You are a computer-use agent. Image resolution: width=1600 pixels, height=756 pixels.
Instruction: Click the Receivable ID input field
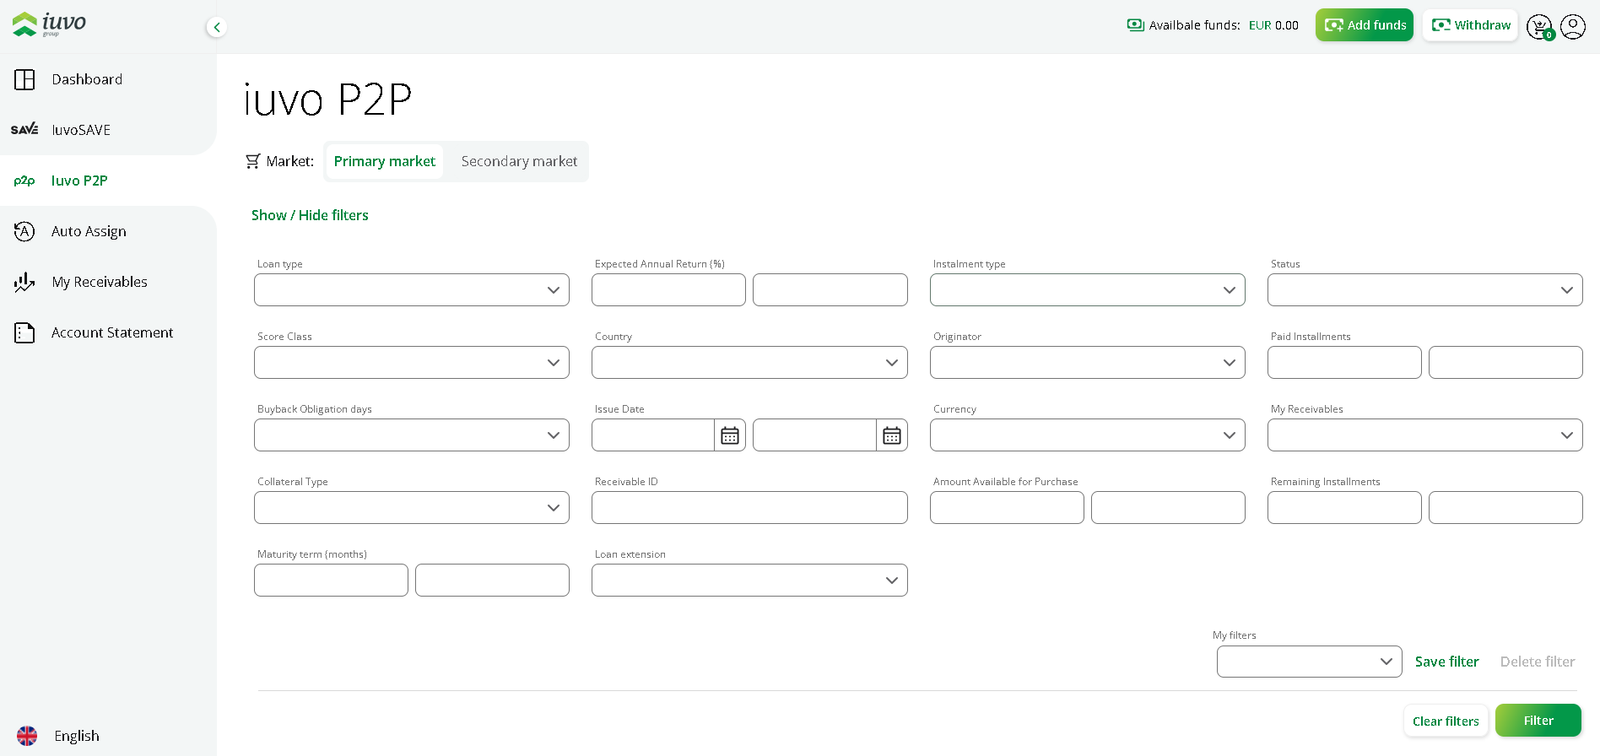click(x=750, y=507)
